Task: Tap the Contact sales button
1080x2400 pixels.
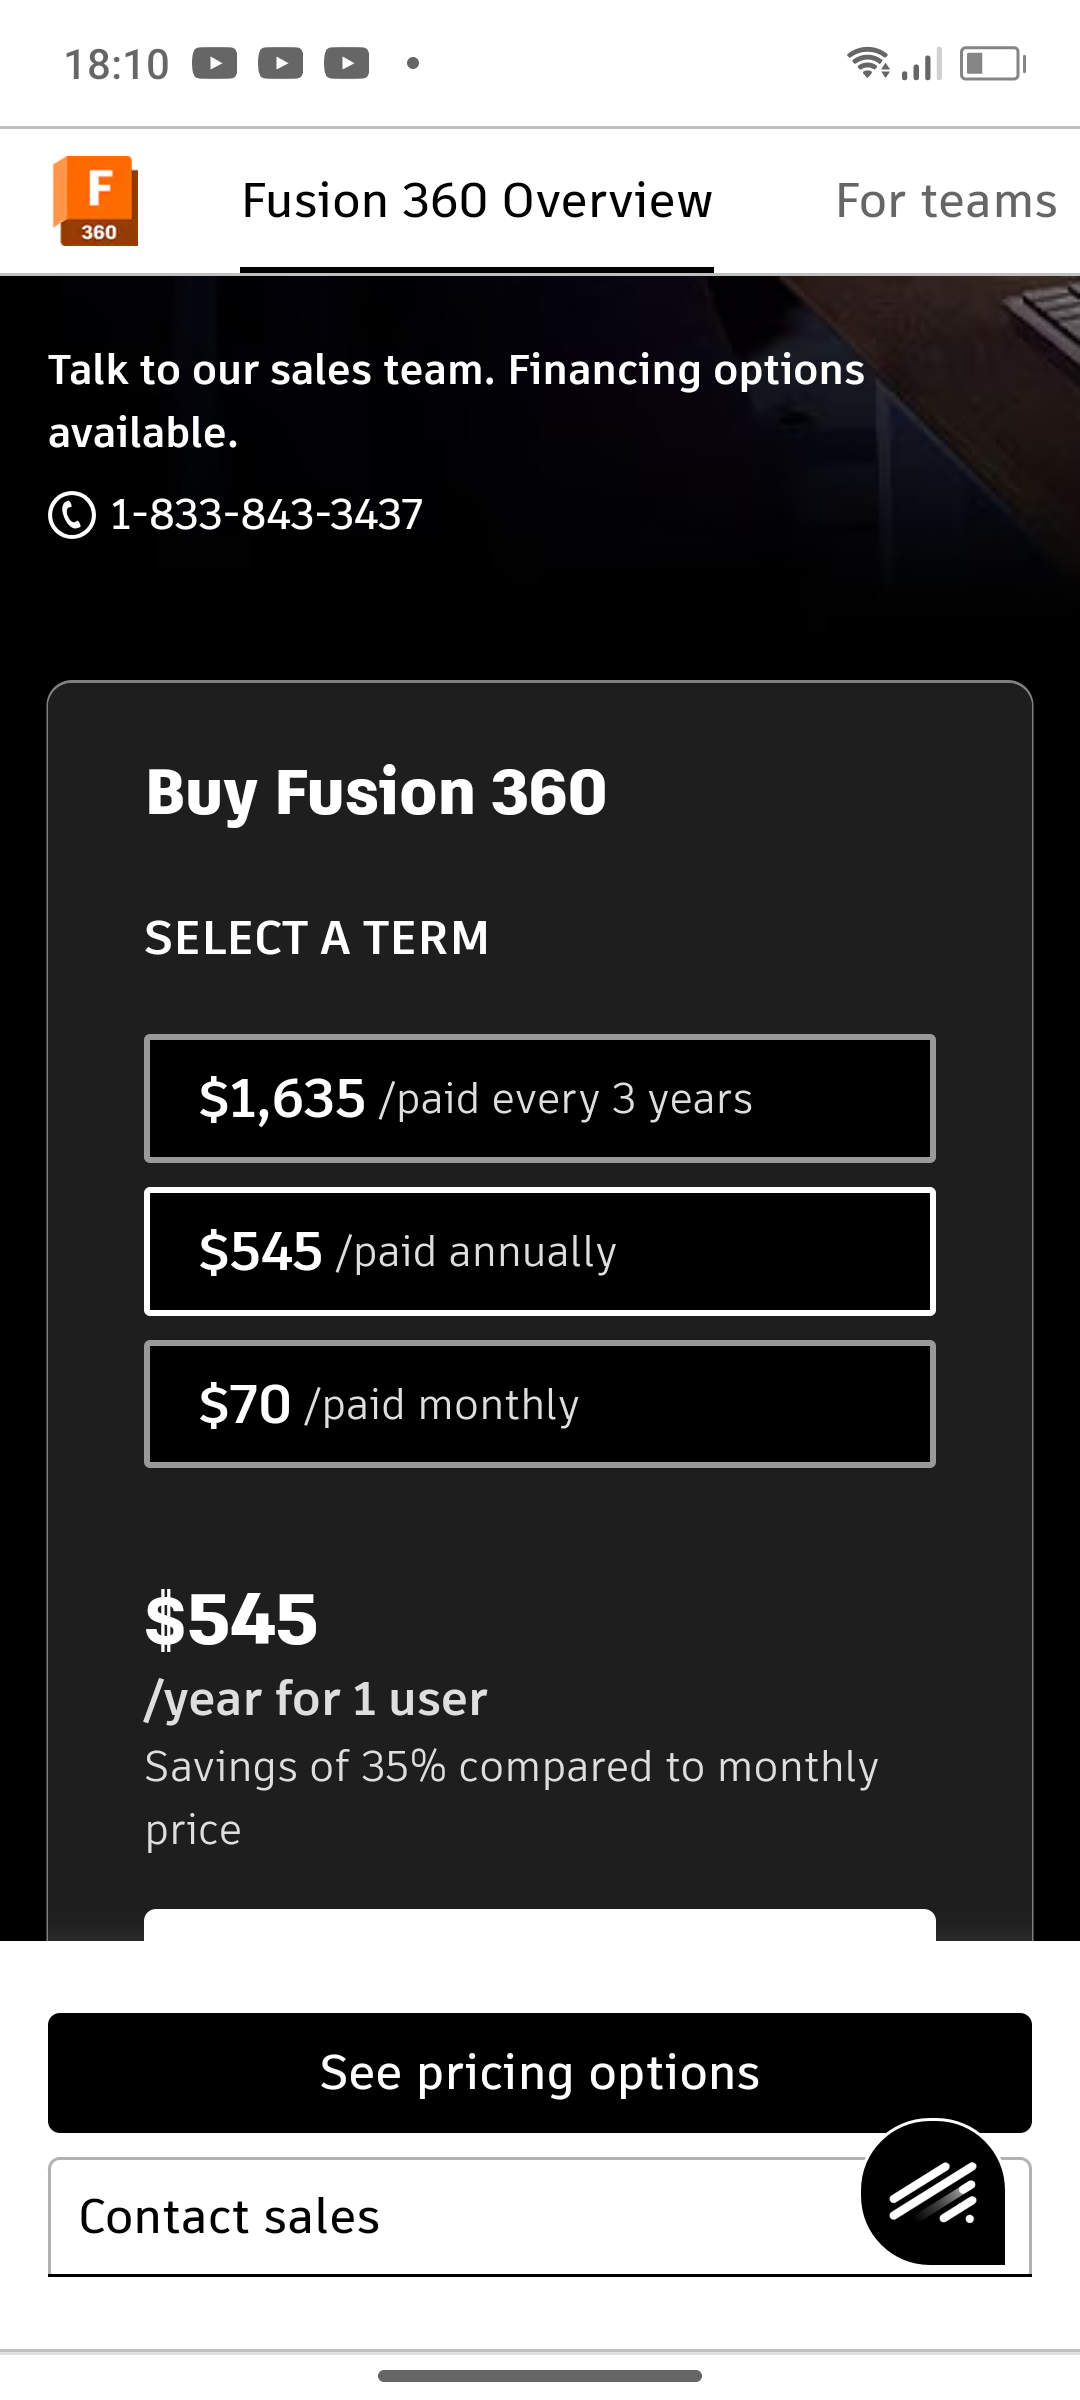Action: click(540, 2217)
